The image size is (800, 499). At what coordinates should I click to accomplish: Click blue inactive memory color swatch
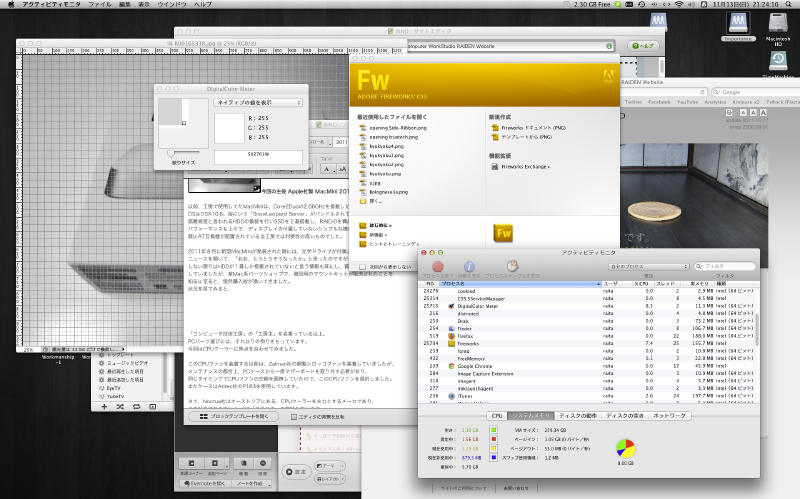click(493, 458)
